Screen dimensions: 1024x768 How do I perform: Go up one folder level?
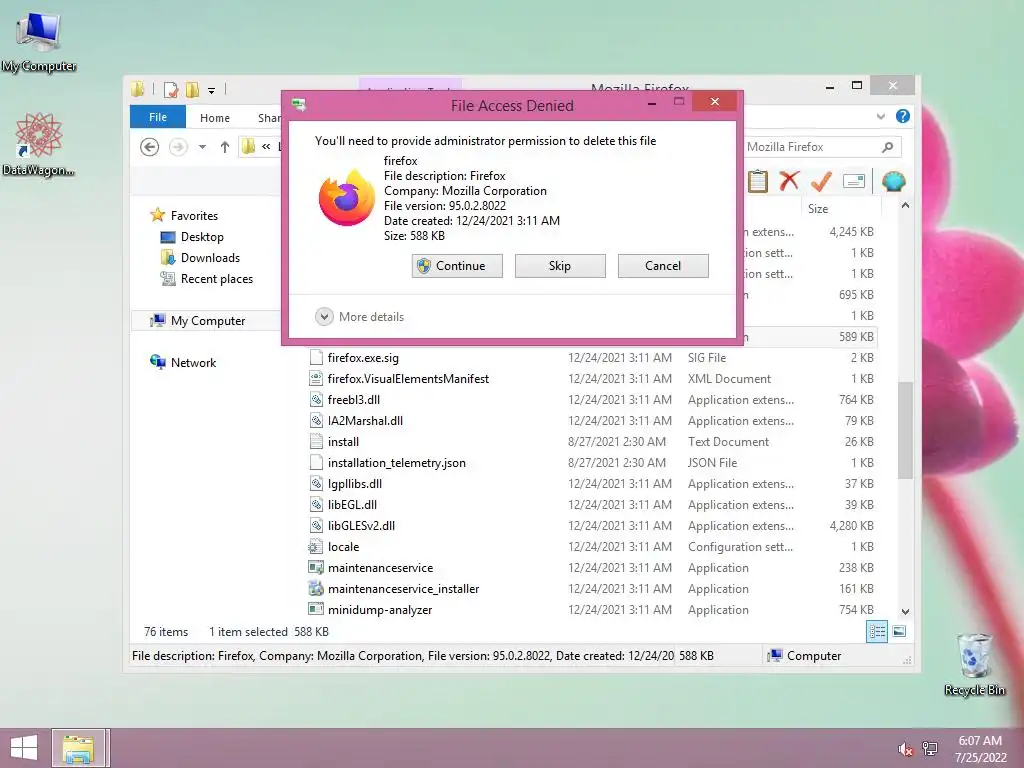pos(225,147)
